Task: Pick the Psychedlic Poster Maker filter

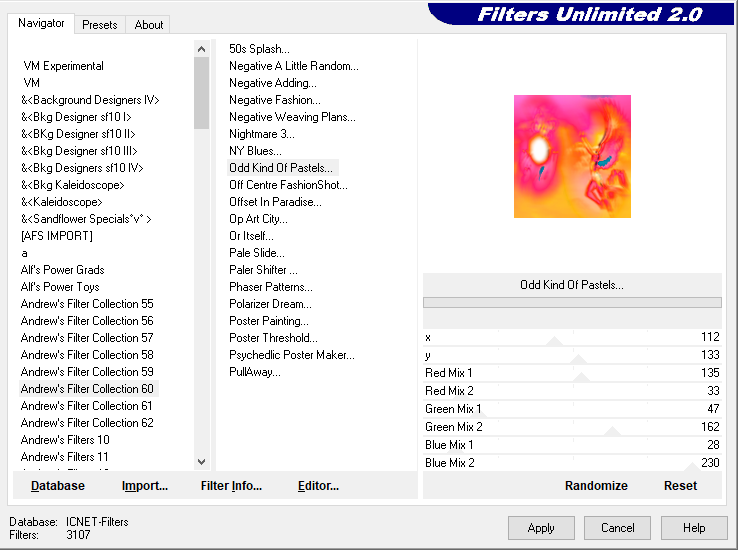Action: tap(291, 355)
